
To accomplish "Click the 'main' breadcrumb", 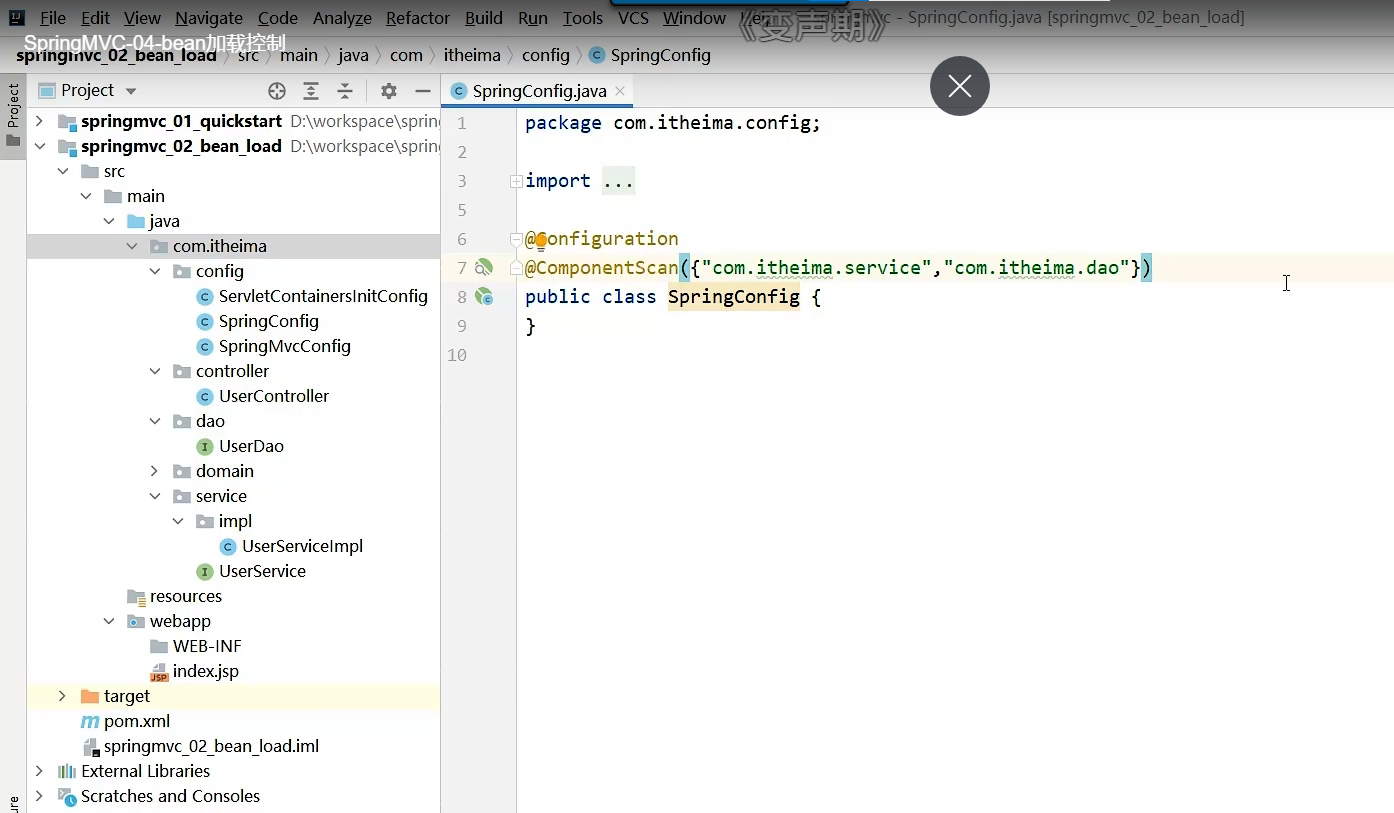I will 298,55.
